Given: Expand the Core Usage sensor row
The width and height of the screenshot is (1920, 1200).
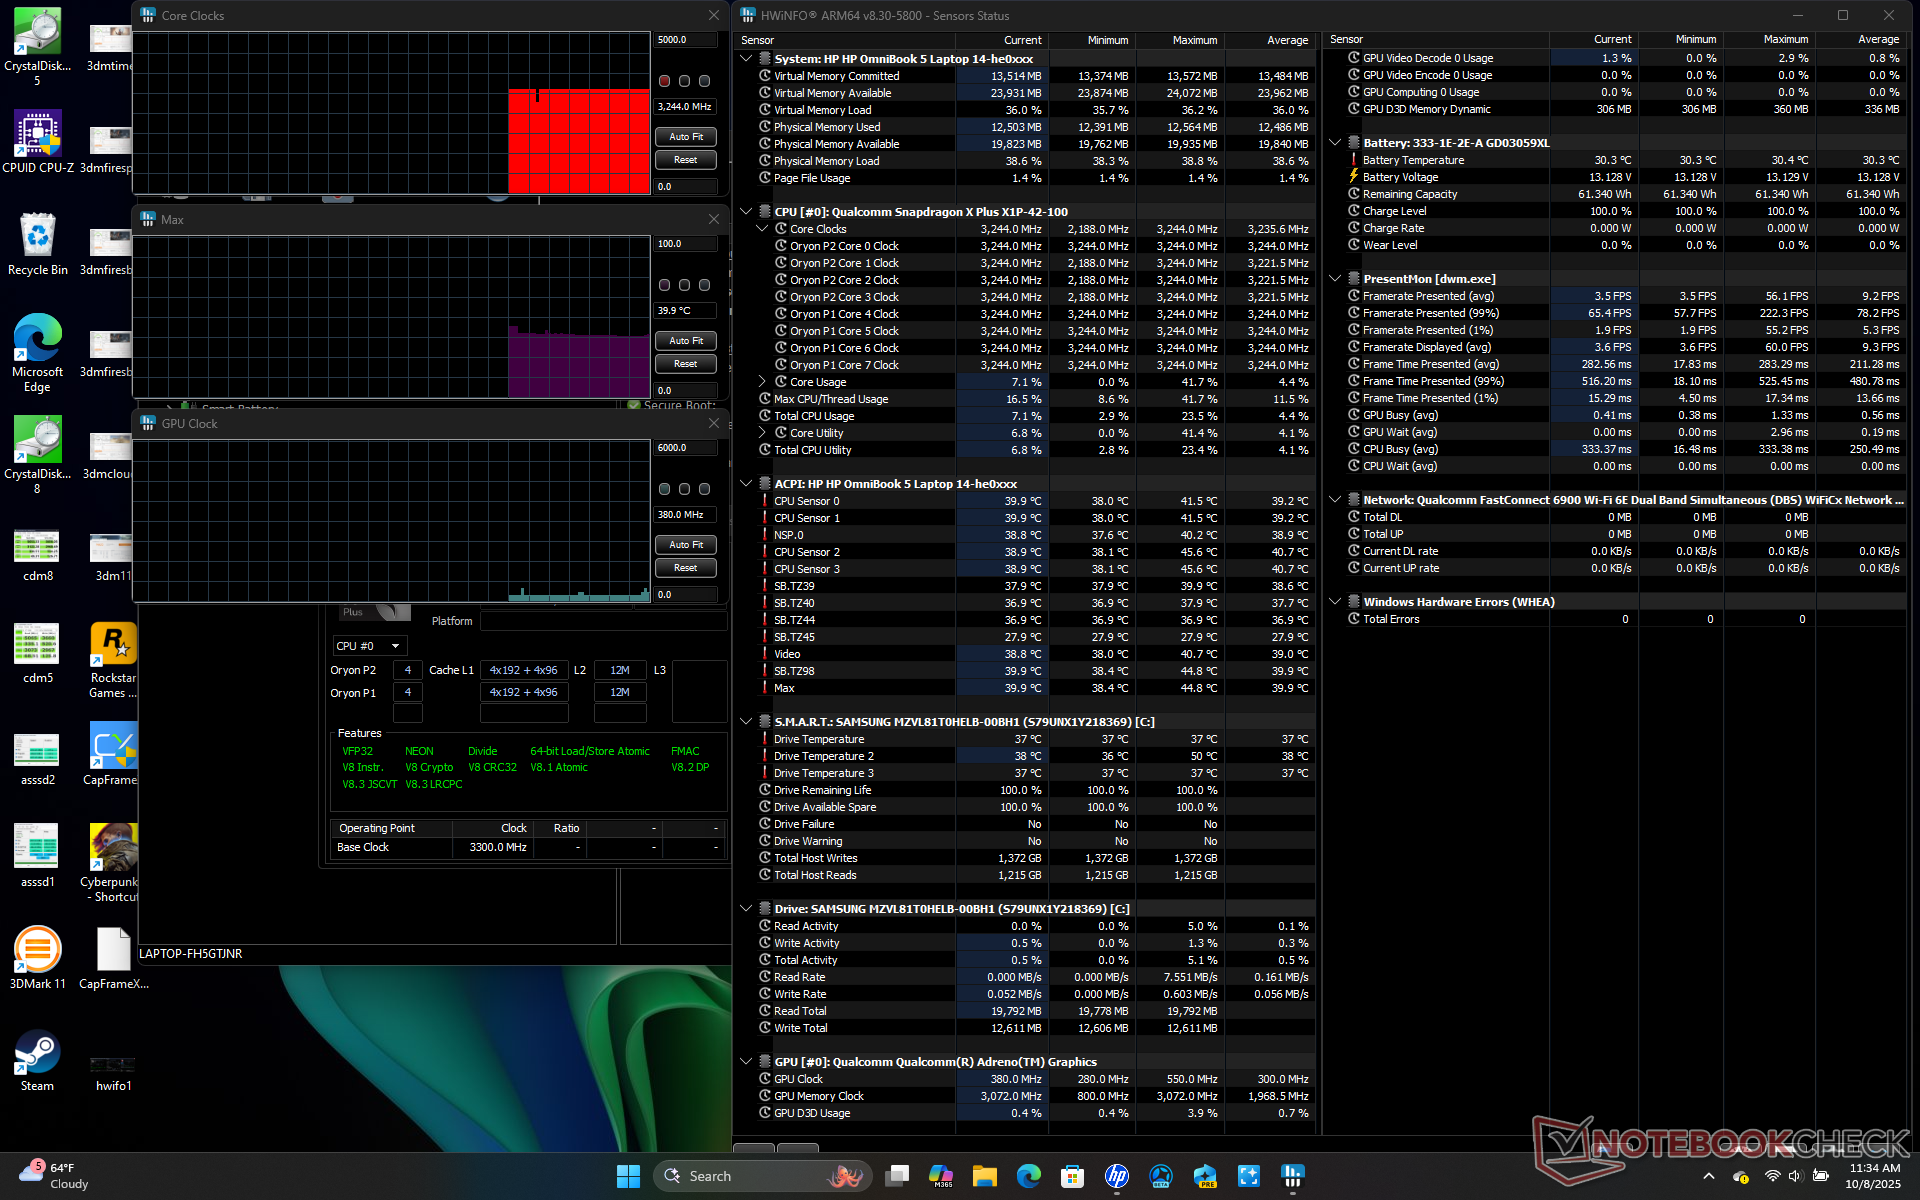Looking at the screenshot, I should point(762,382).
